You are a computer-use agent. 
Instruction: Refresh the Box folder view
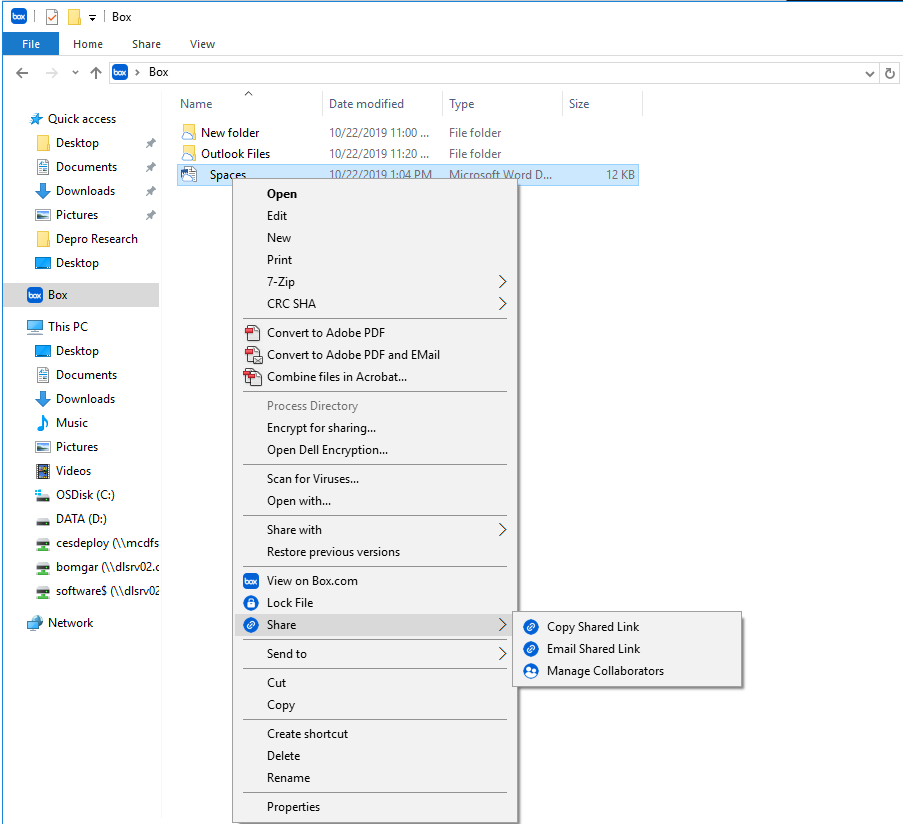pos(890,73)
